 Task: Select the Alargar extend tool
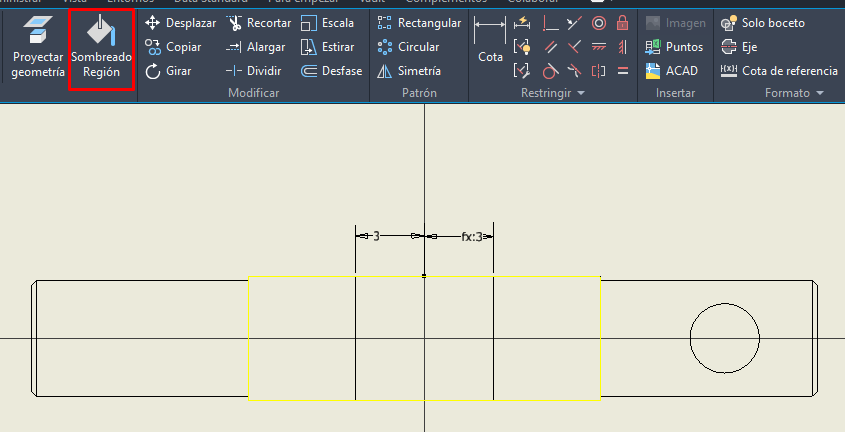[255, 47]
